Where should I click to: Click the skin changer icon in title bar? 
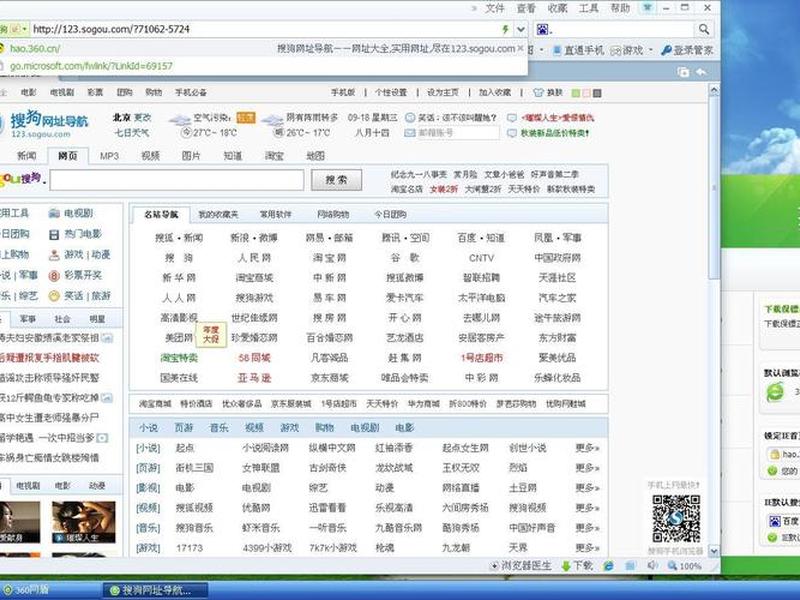(x=647, y=8)
